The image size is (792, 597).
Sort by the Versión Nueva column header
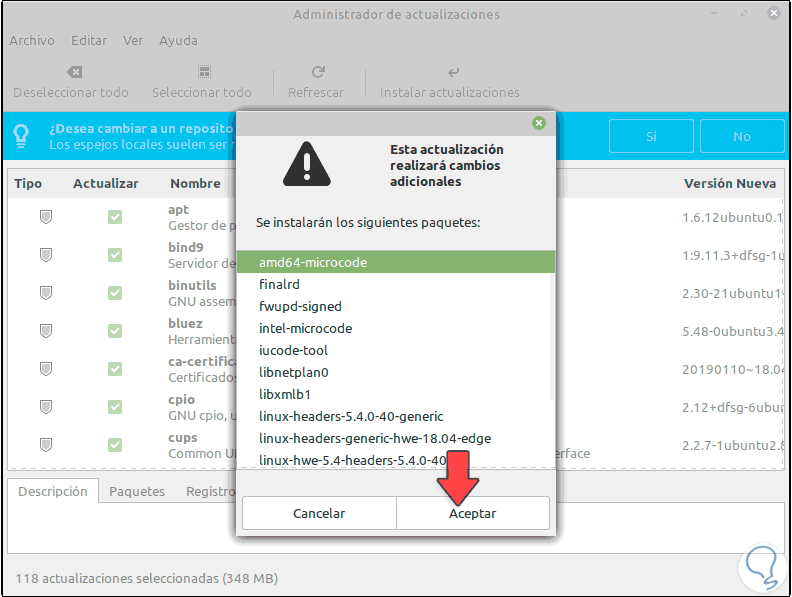click(x=730, y=183)
